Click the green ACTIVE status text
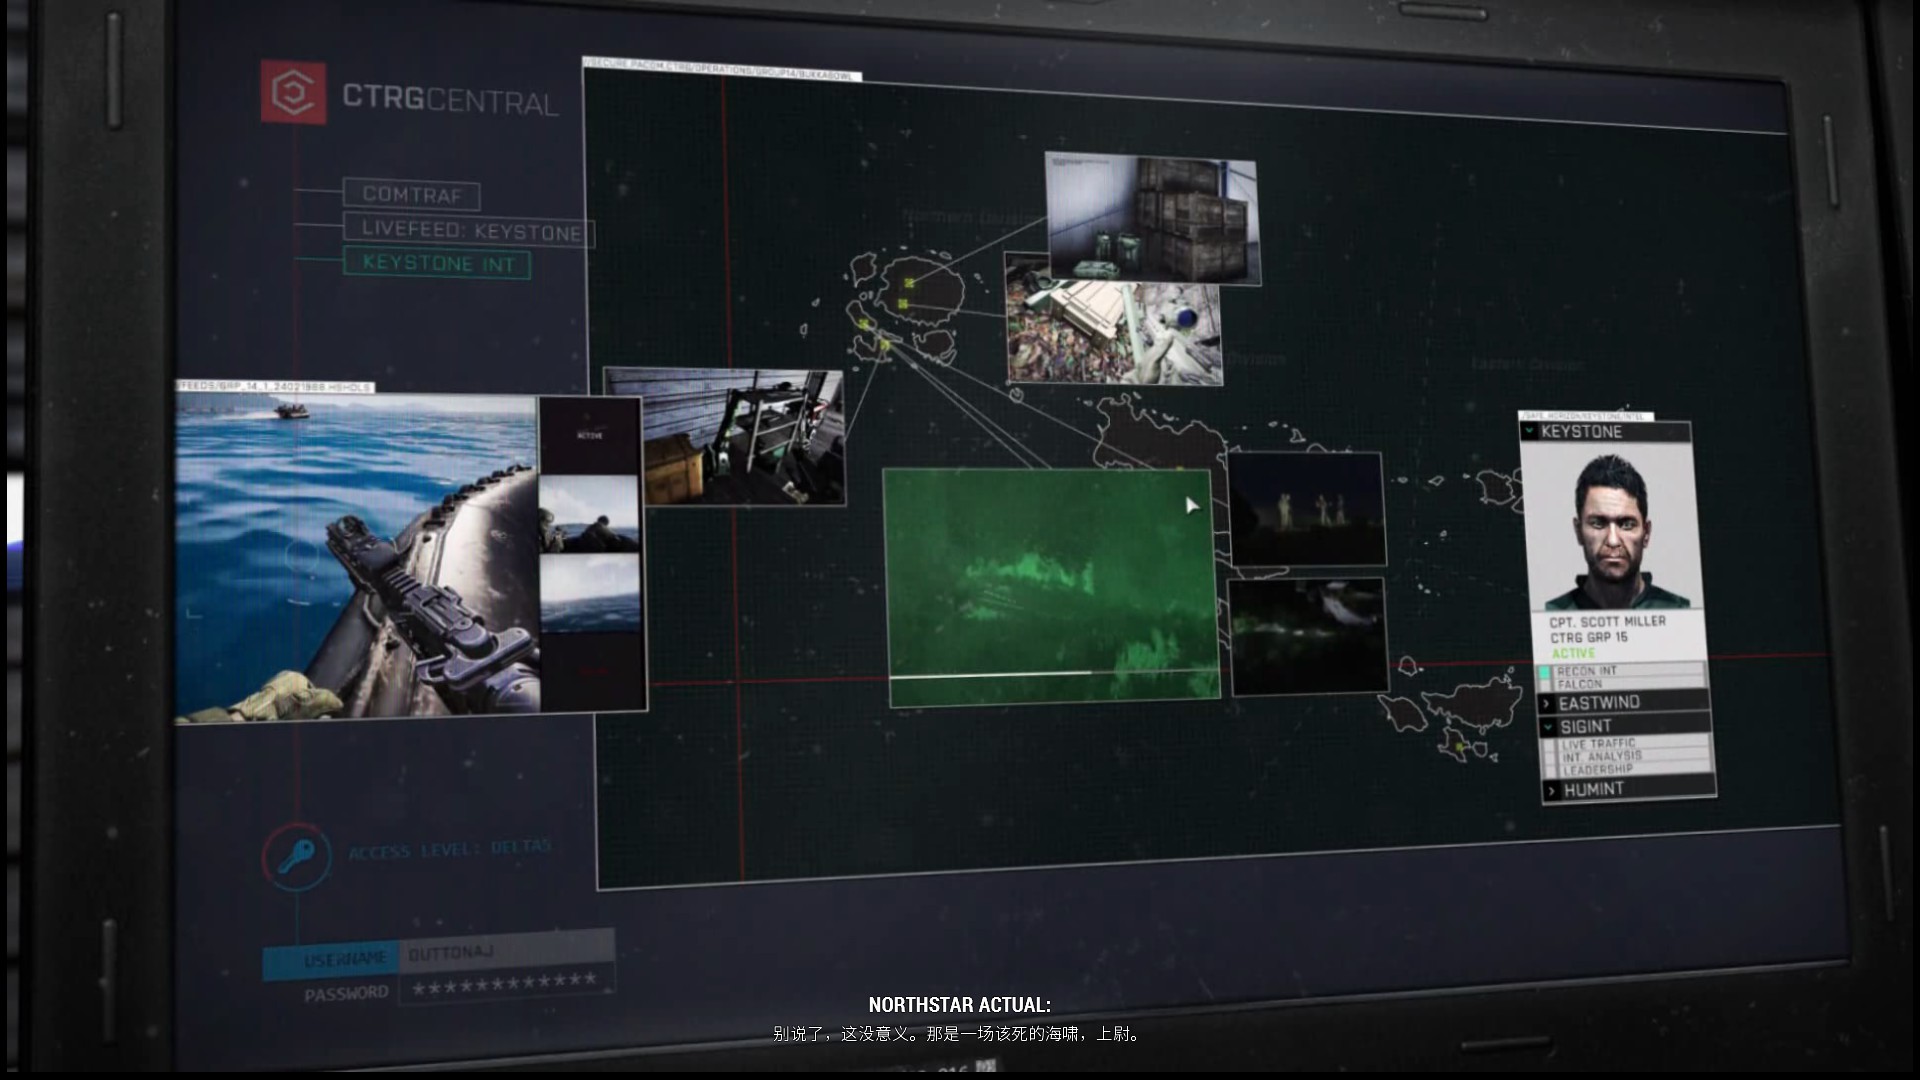 [x=1573, y=653]
